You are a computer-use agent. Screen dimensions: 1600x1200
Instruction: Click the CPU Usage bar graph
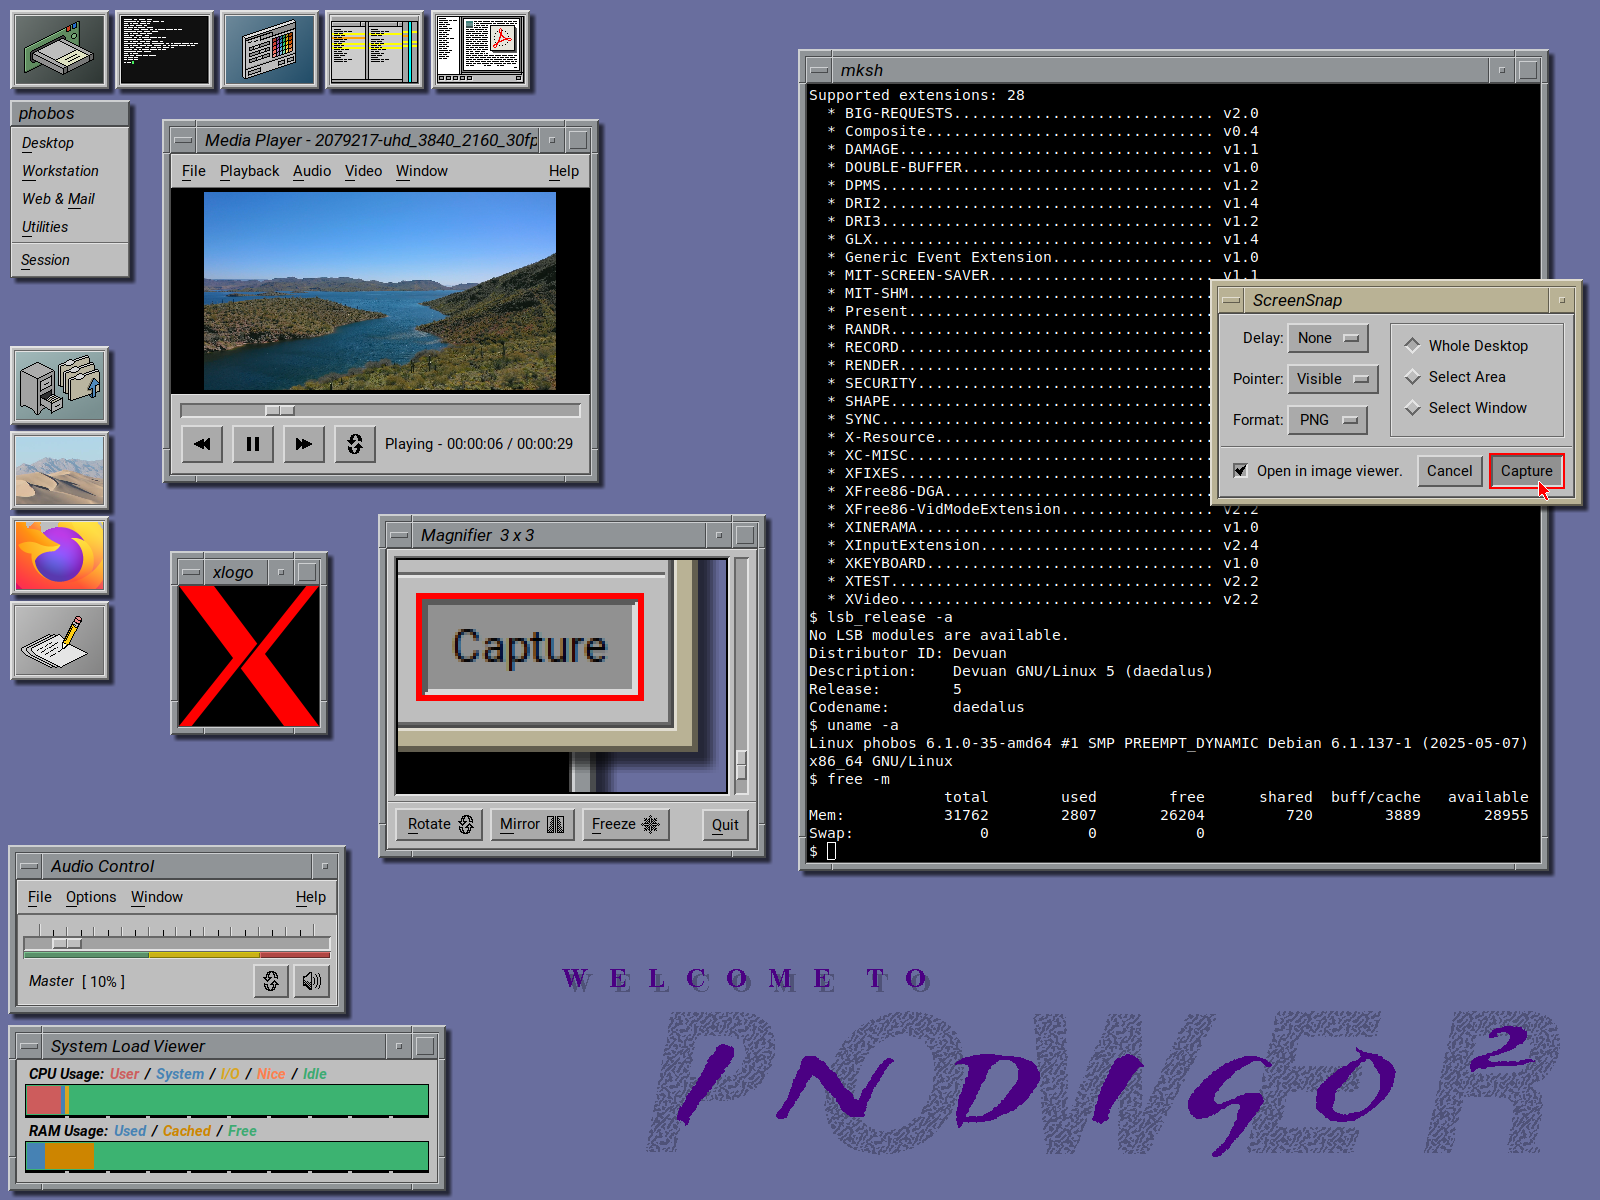click(227, 1100)
